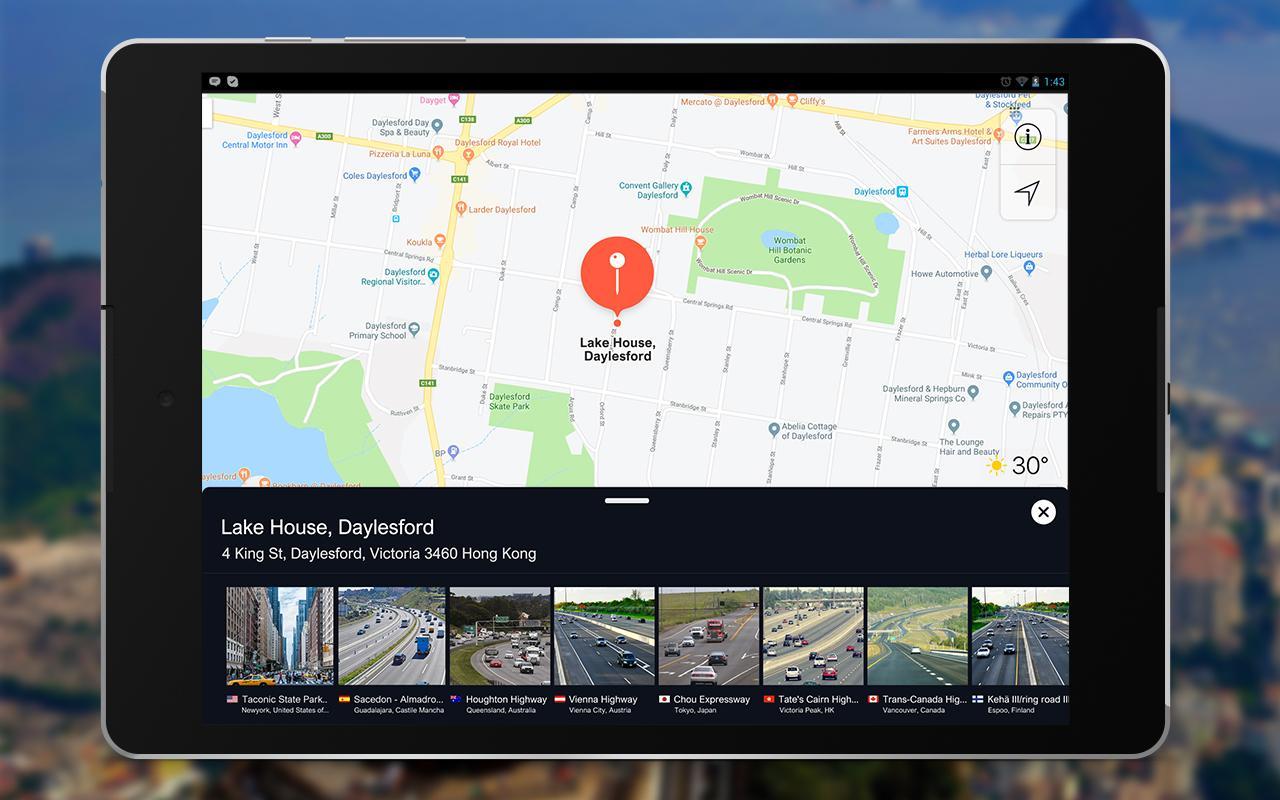Tap the navigation arrow button
The width and height of the screenshot is (1280, 800).
[x=1027, y=192]
